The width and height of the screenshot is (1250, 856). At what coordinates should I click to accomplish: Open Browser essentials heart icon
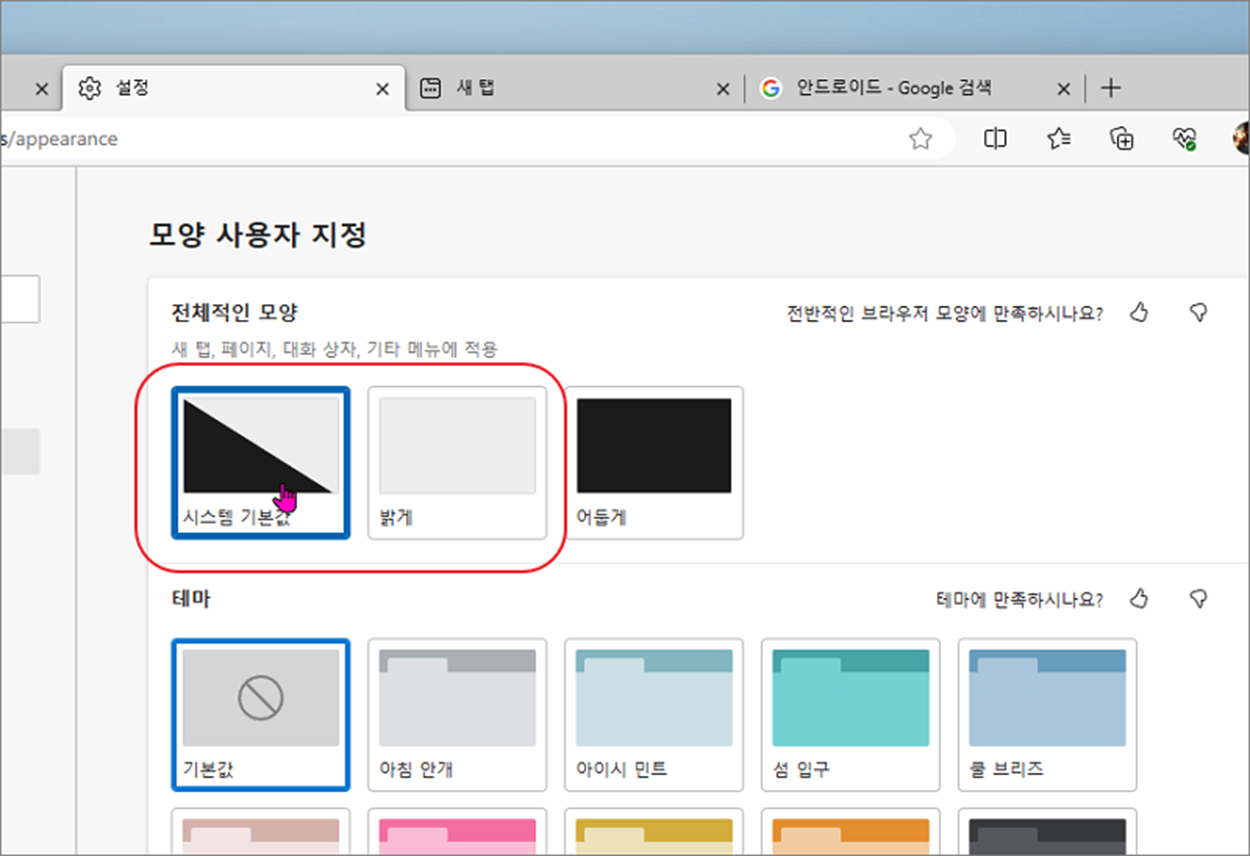point(1186,139)
